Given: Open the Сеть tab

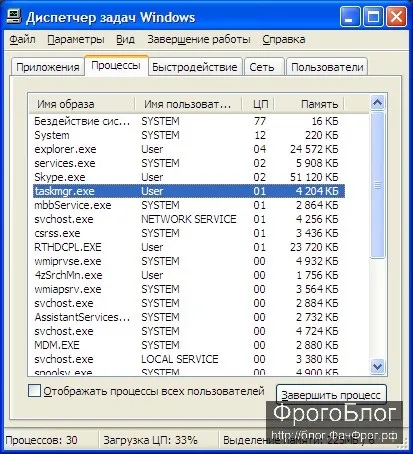Looking at the screenshot, I should tap(264, 67).
